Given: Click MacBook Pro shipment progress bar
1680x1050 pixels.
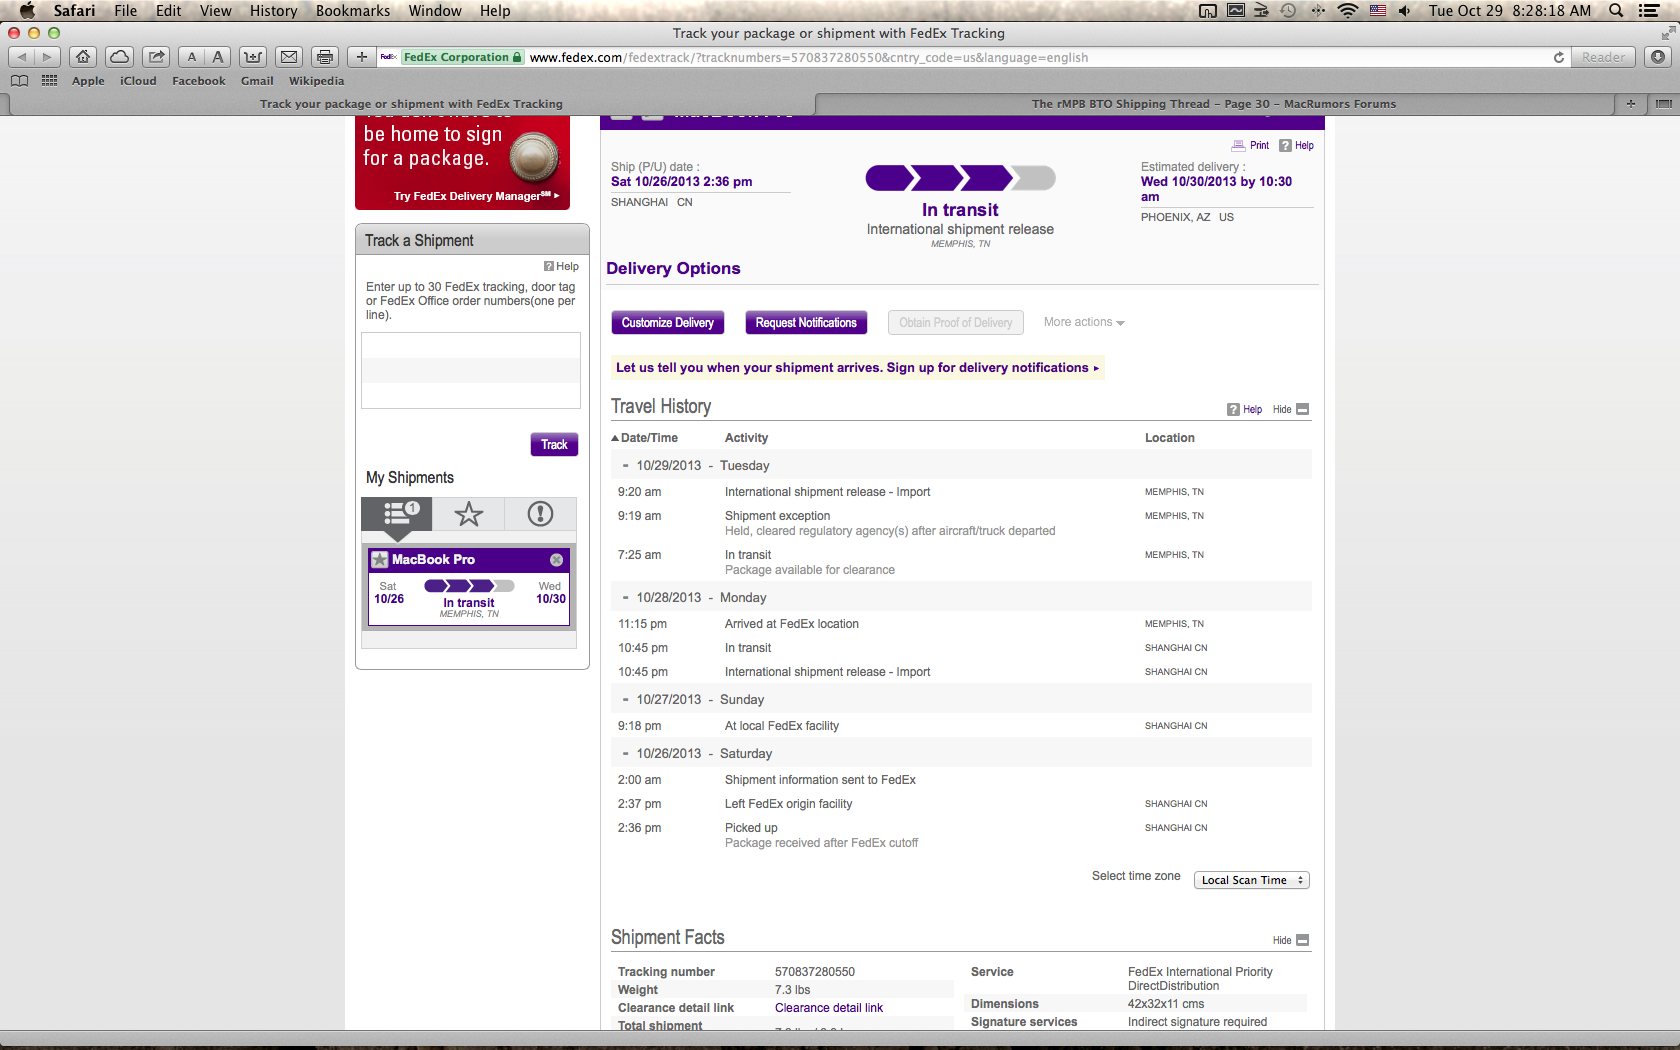Looking at the screenshot, I should coord(469,586).
